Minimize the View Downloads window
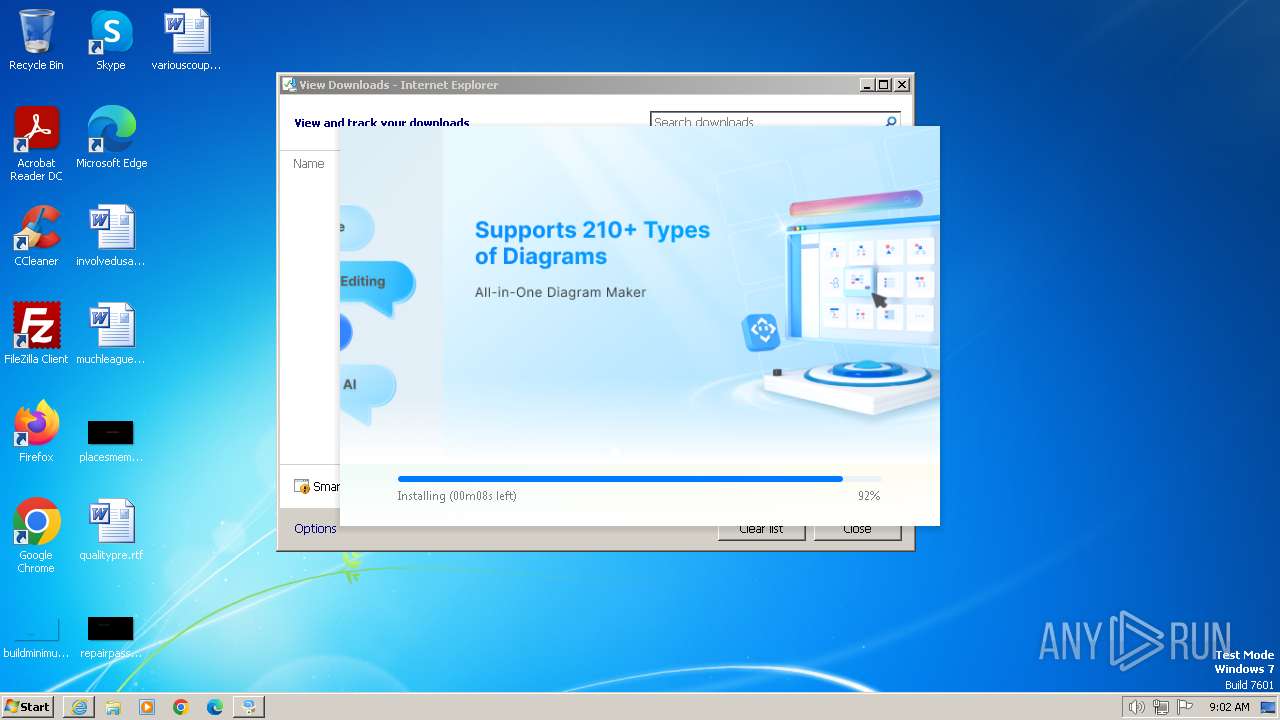The width and height of the screenshot is (1280, 720). [867, 85]
